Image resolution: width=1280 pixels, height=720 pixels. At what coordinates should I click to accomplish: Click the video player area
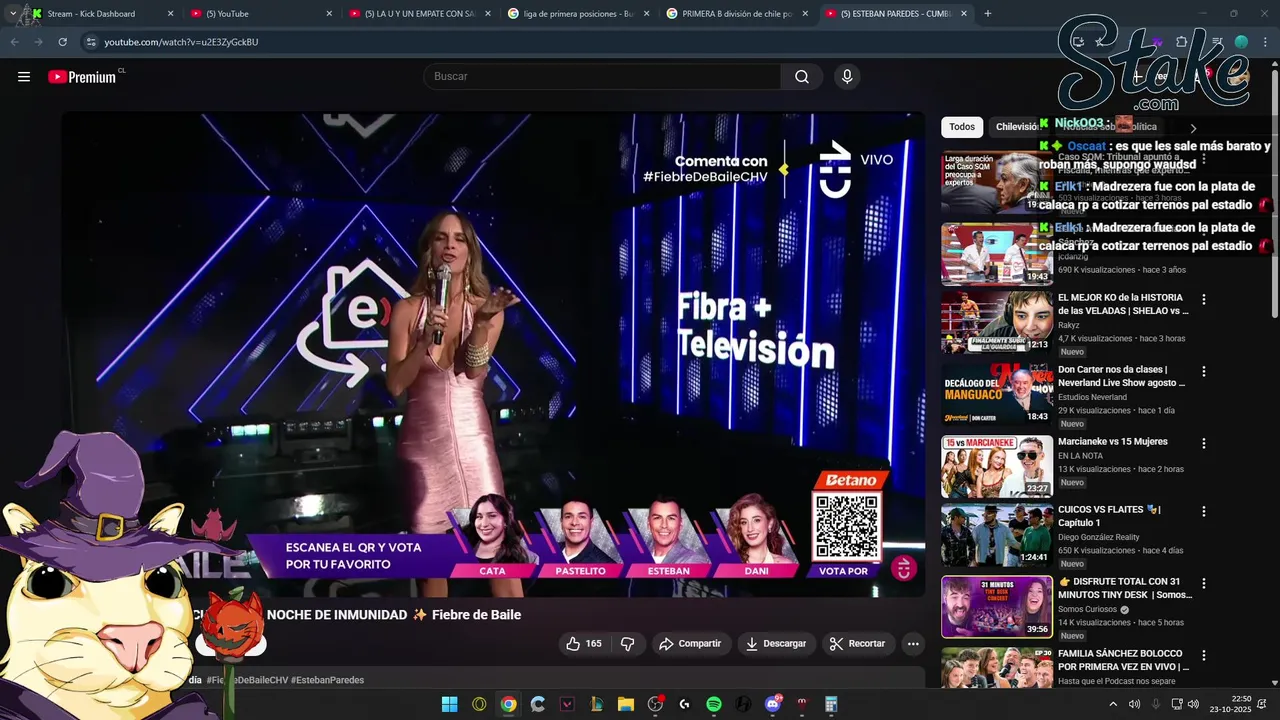pos(494,354)
